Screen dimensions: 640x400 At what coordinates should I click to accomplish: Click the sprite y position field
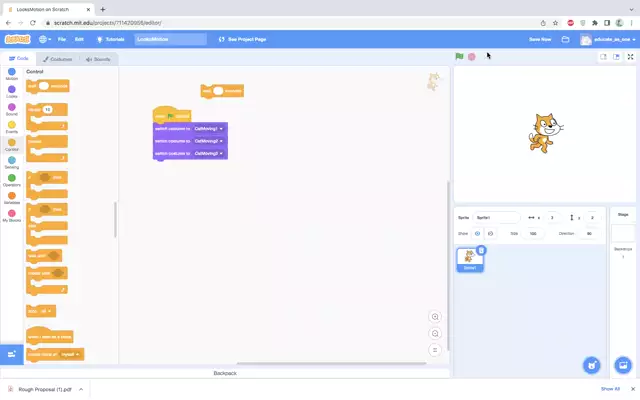click(592, 218)
